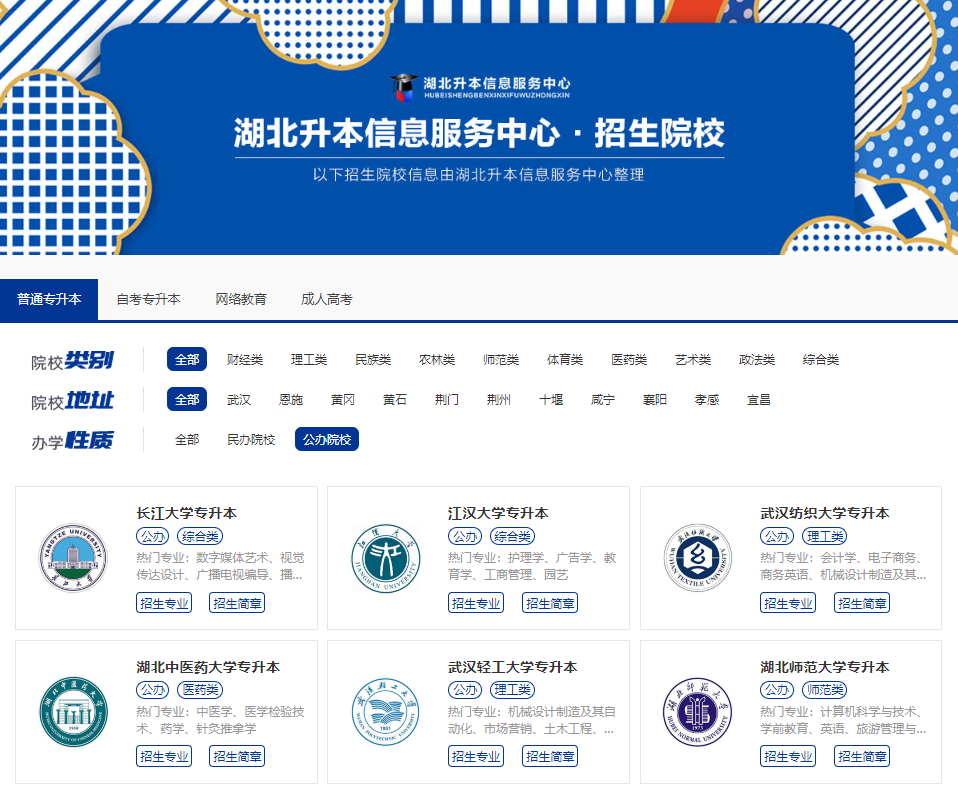
Task: View 招生专业 for 湖北师范大学
Action: 788,756
